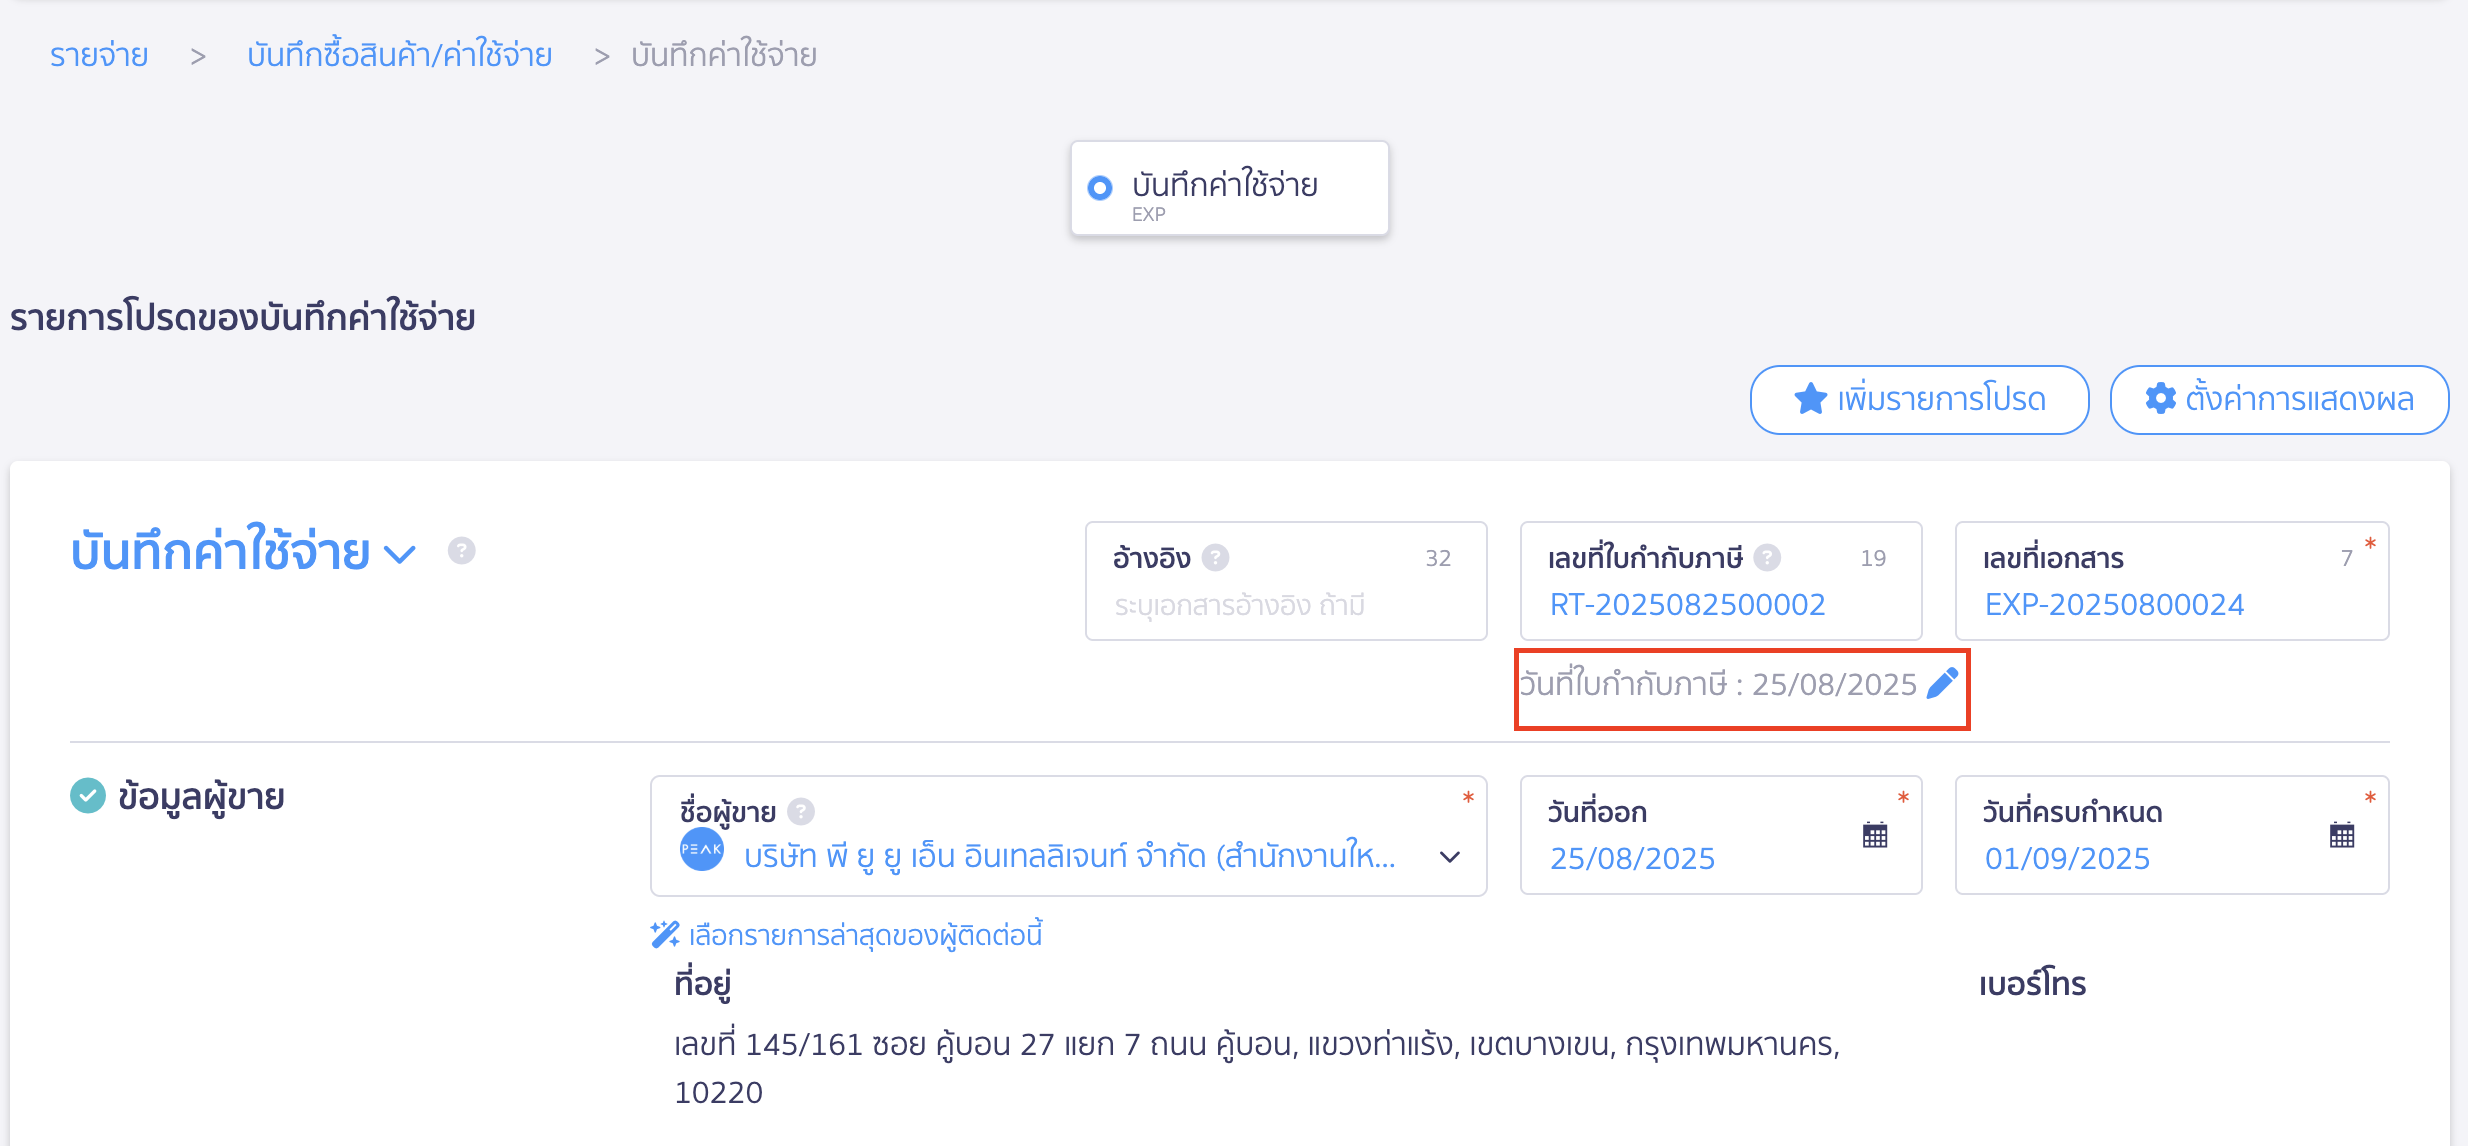Screen dimensions: 2468x1146
Task: Click the PEAK logo in the vendor field
Action: point(702,850)
